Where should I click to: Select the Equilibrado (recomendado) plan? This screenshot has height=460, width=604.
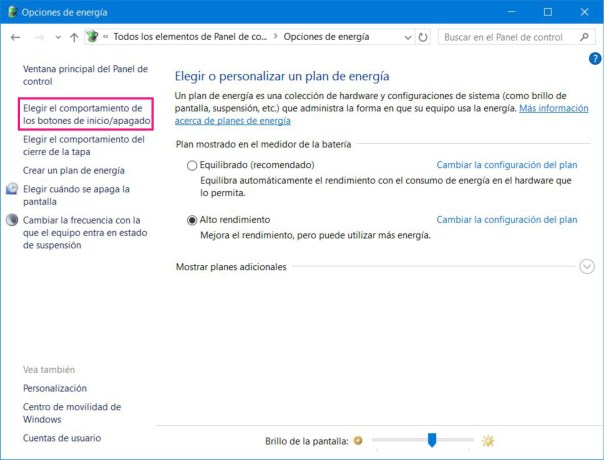pos(192,166)
